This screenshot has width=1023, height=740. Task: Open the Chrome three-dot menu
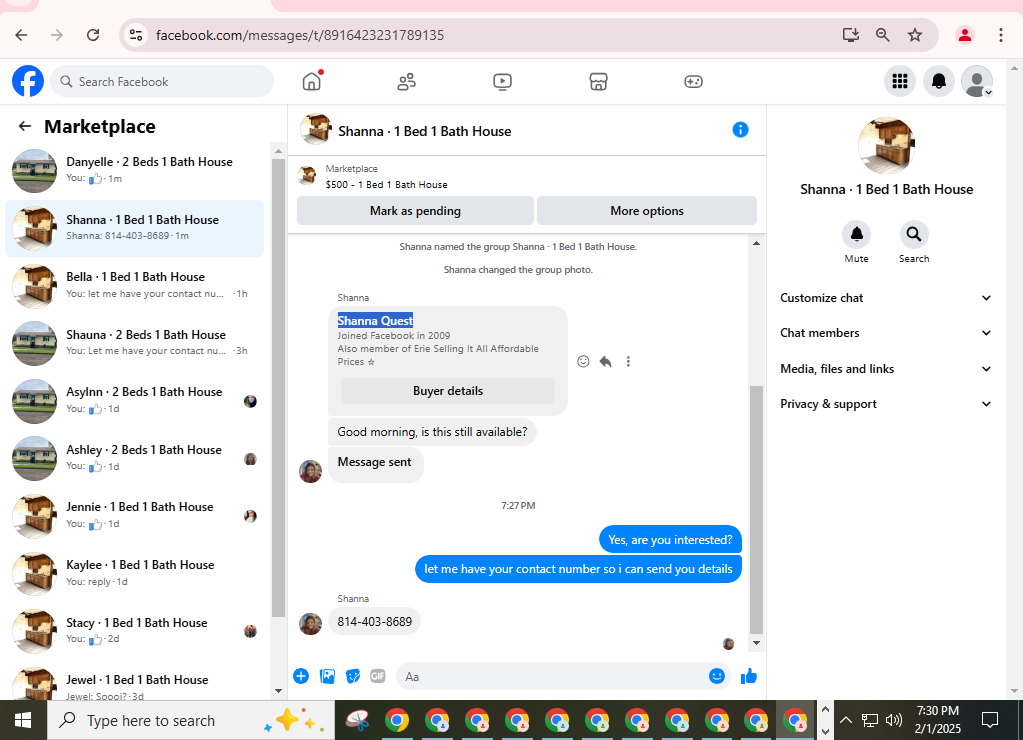1000,35
